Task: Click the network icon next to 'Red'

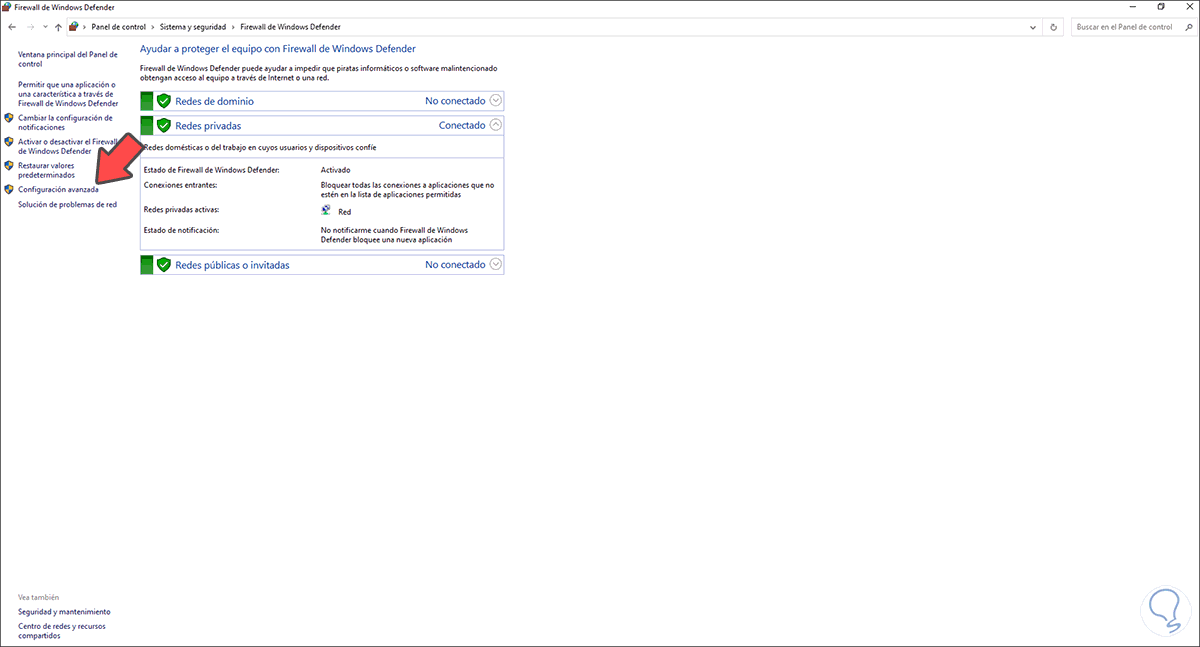Action: 326,211
